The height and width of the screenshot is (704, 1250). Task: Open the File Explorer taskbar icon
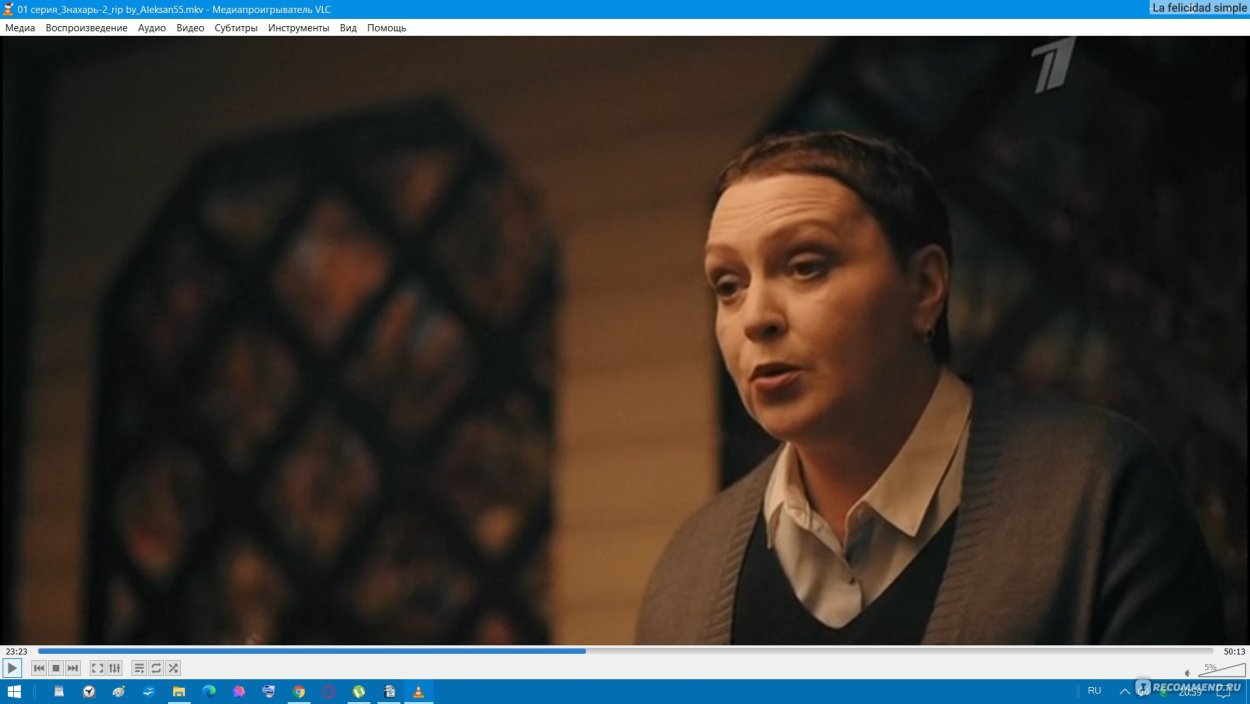coord(179,691)
